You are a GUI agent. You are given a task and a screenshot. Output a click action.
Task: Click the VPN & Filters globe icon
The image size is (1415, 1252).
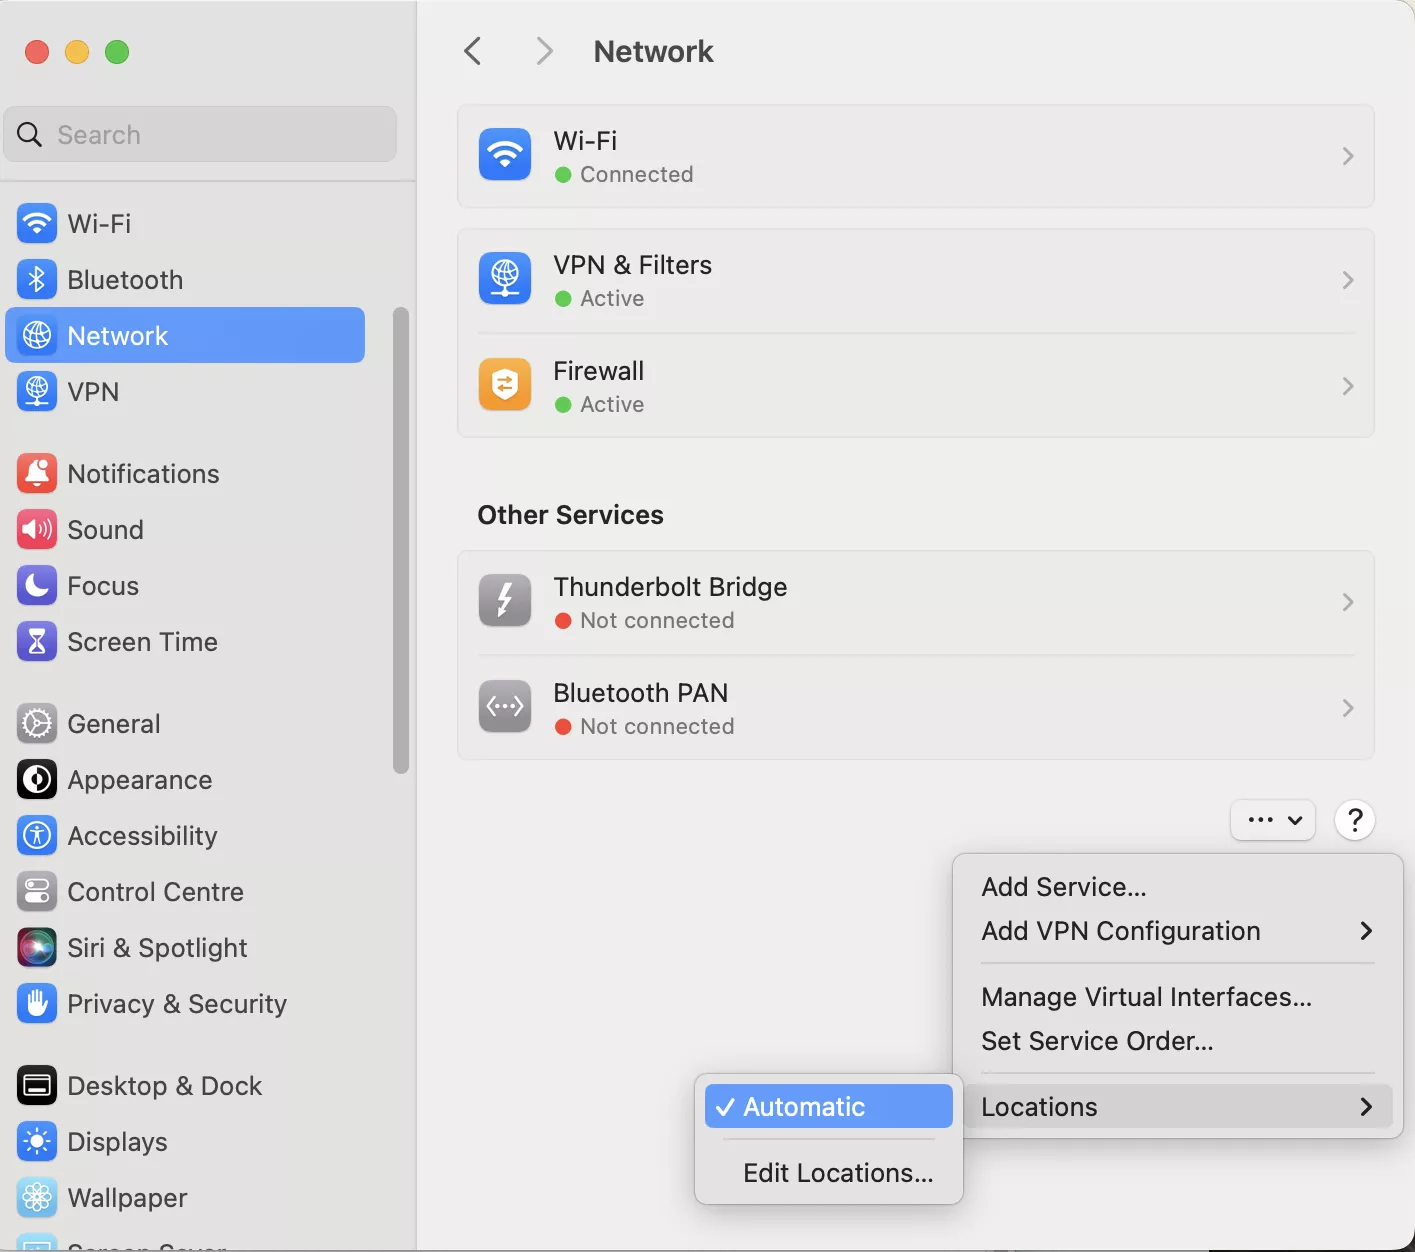click(x=505, y=278)
